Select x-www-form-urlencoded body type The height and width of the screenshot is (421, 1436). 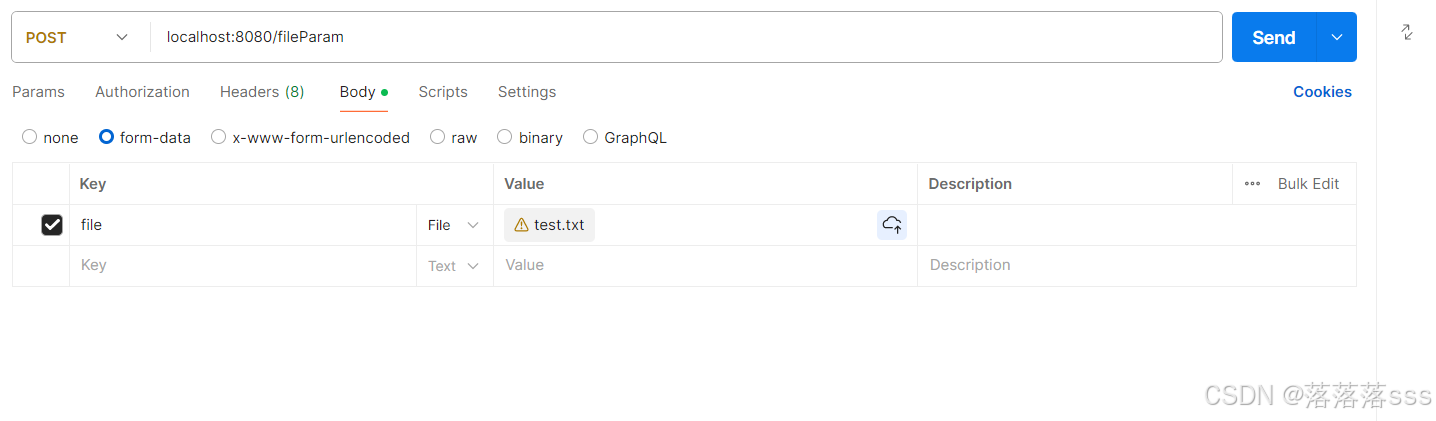[x=219, y=137]
